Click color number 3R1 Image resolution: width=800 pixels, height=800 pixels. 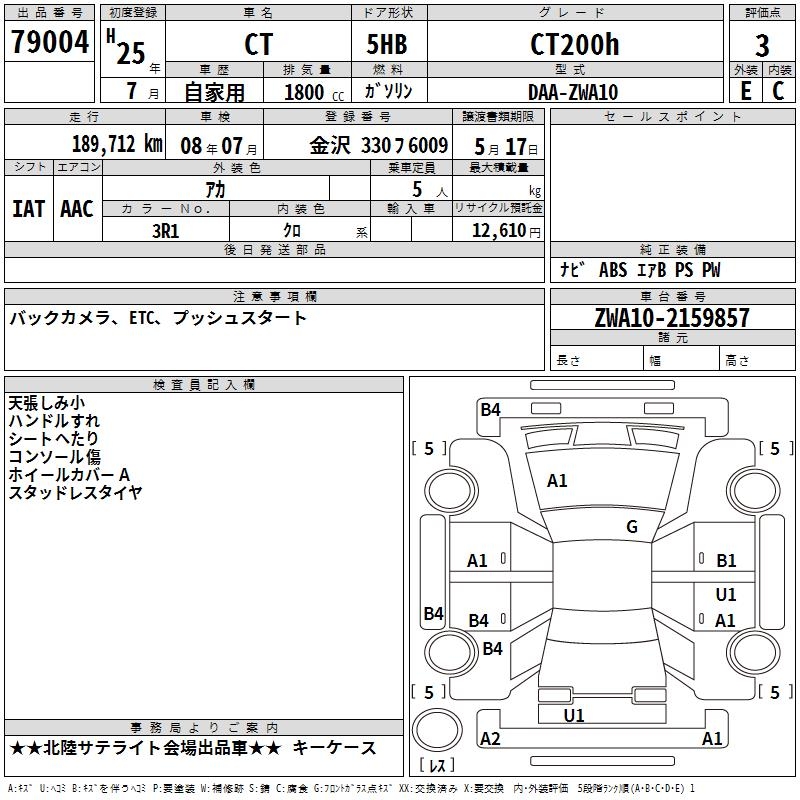tap(165, 231)
